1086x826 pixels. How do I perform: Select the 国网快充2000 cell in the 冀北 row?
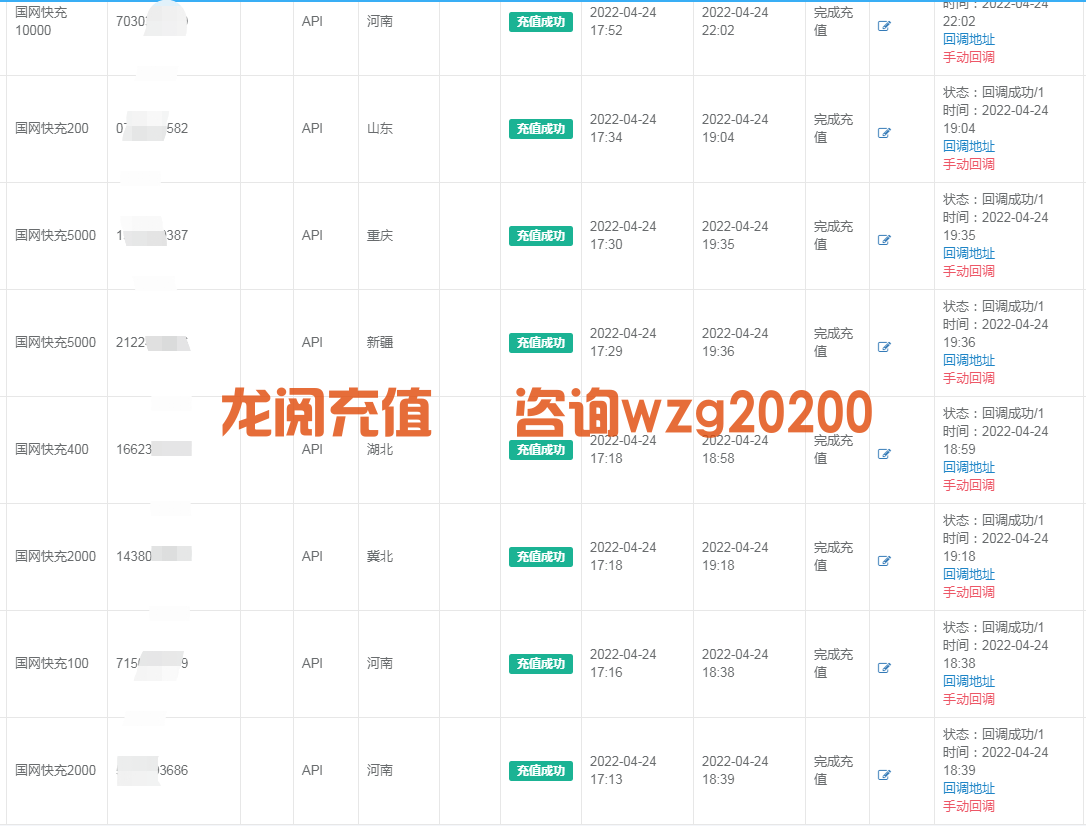click(55, 556)
